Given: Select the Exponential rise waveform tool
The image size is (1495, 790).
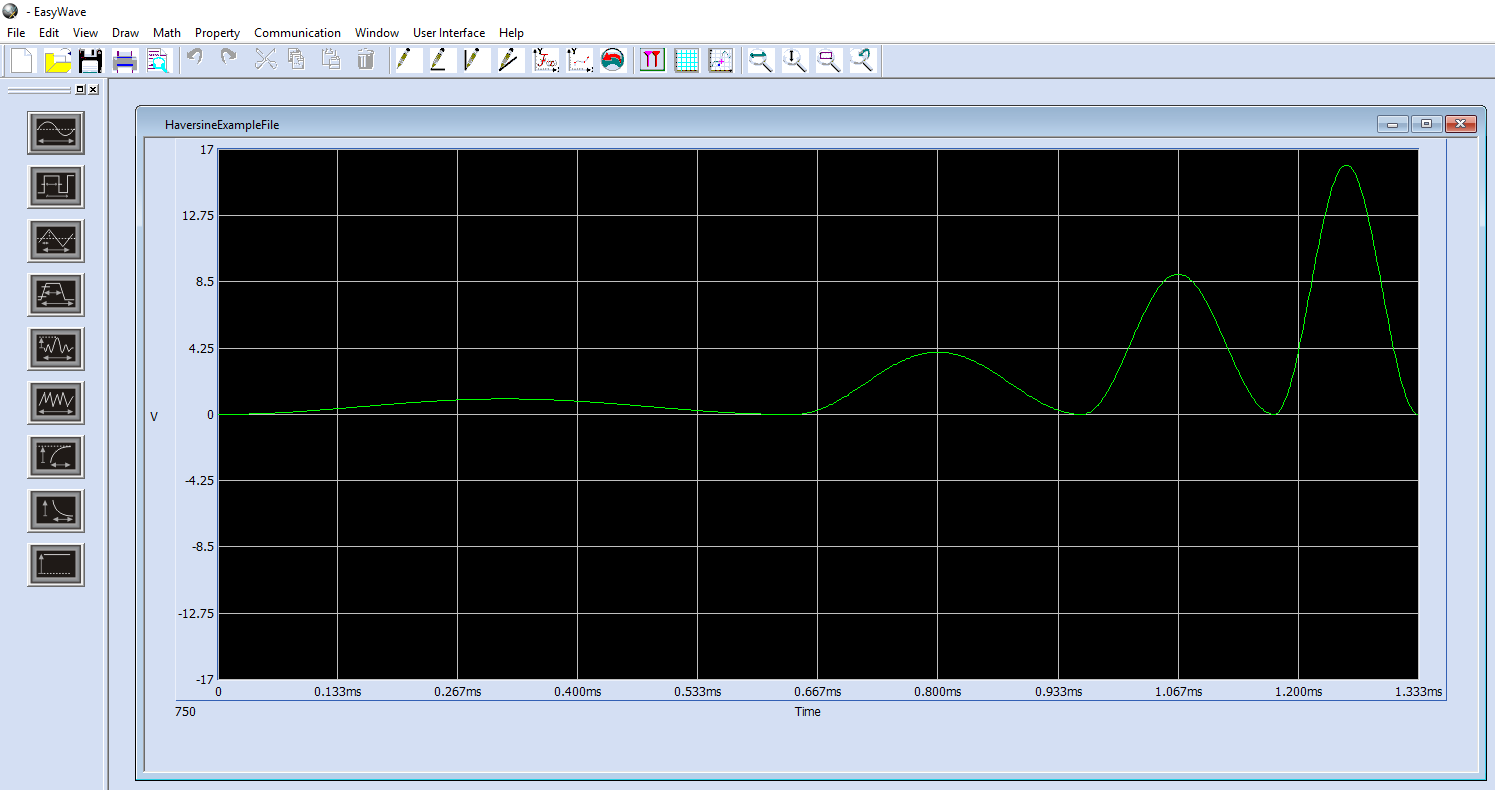Looking at the screenshot, I should click(x=56, y=456).
